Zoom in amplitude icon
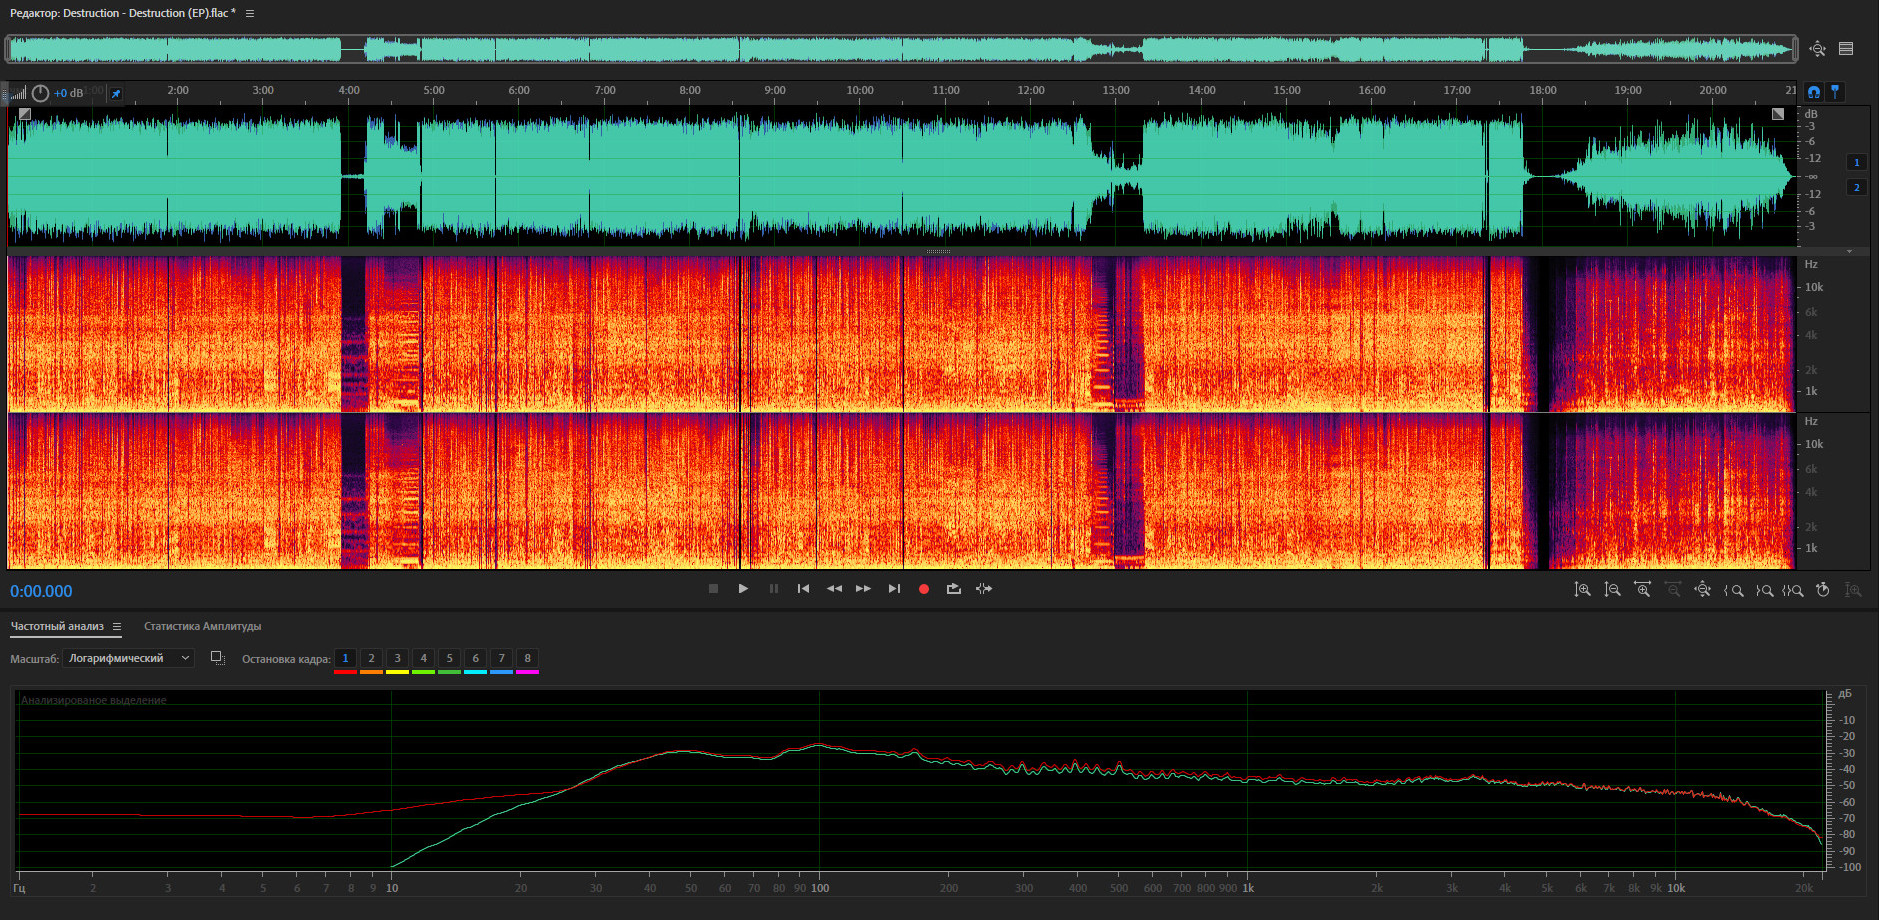 coord(1582,590)
